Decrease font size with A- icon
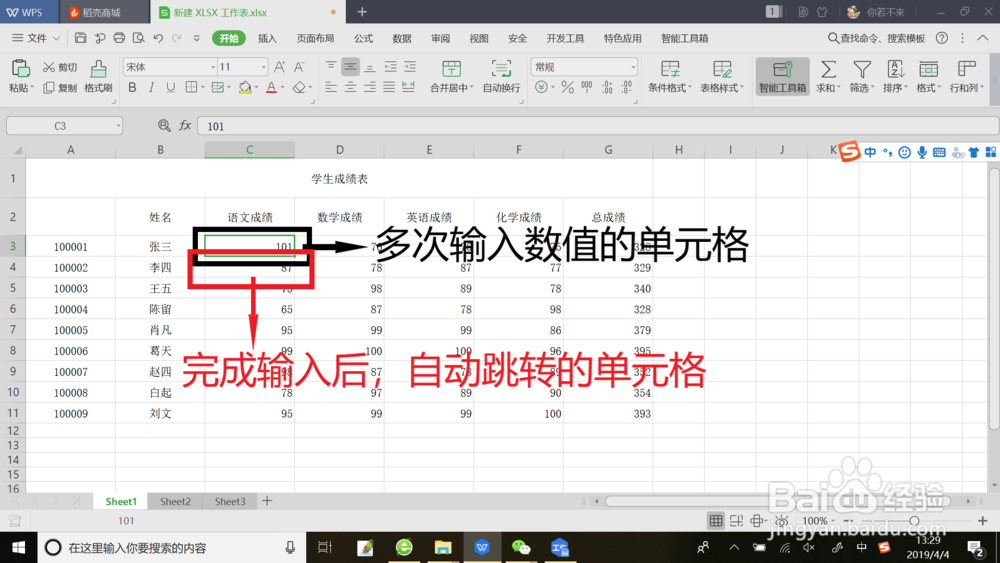 click(x=299, y=67)
